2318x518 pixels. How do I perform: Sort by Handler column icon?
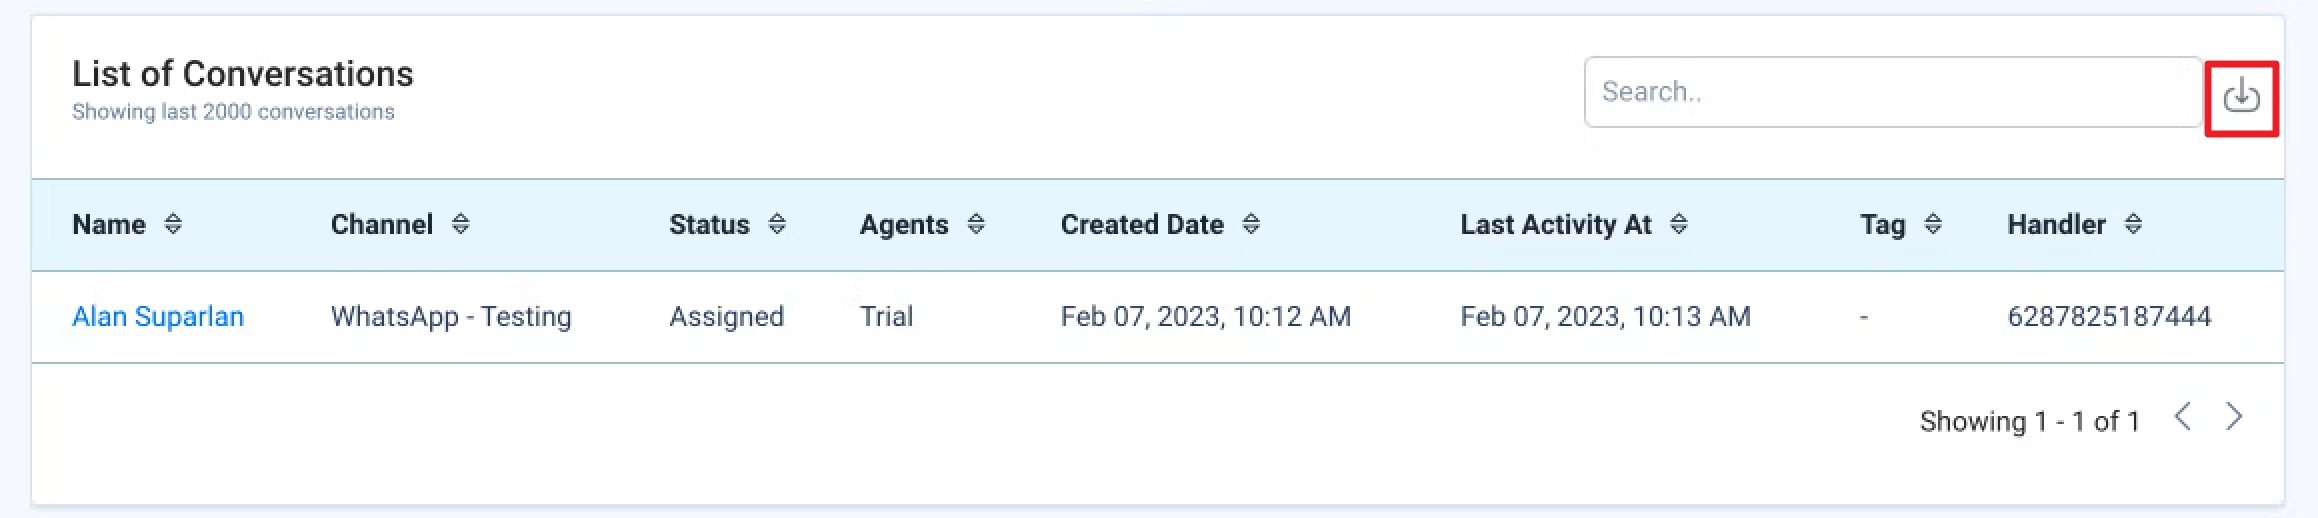[x=2133, y=224]
